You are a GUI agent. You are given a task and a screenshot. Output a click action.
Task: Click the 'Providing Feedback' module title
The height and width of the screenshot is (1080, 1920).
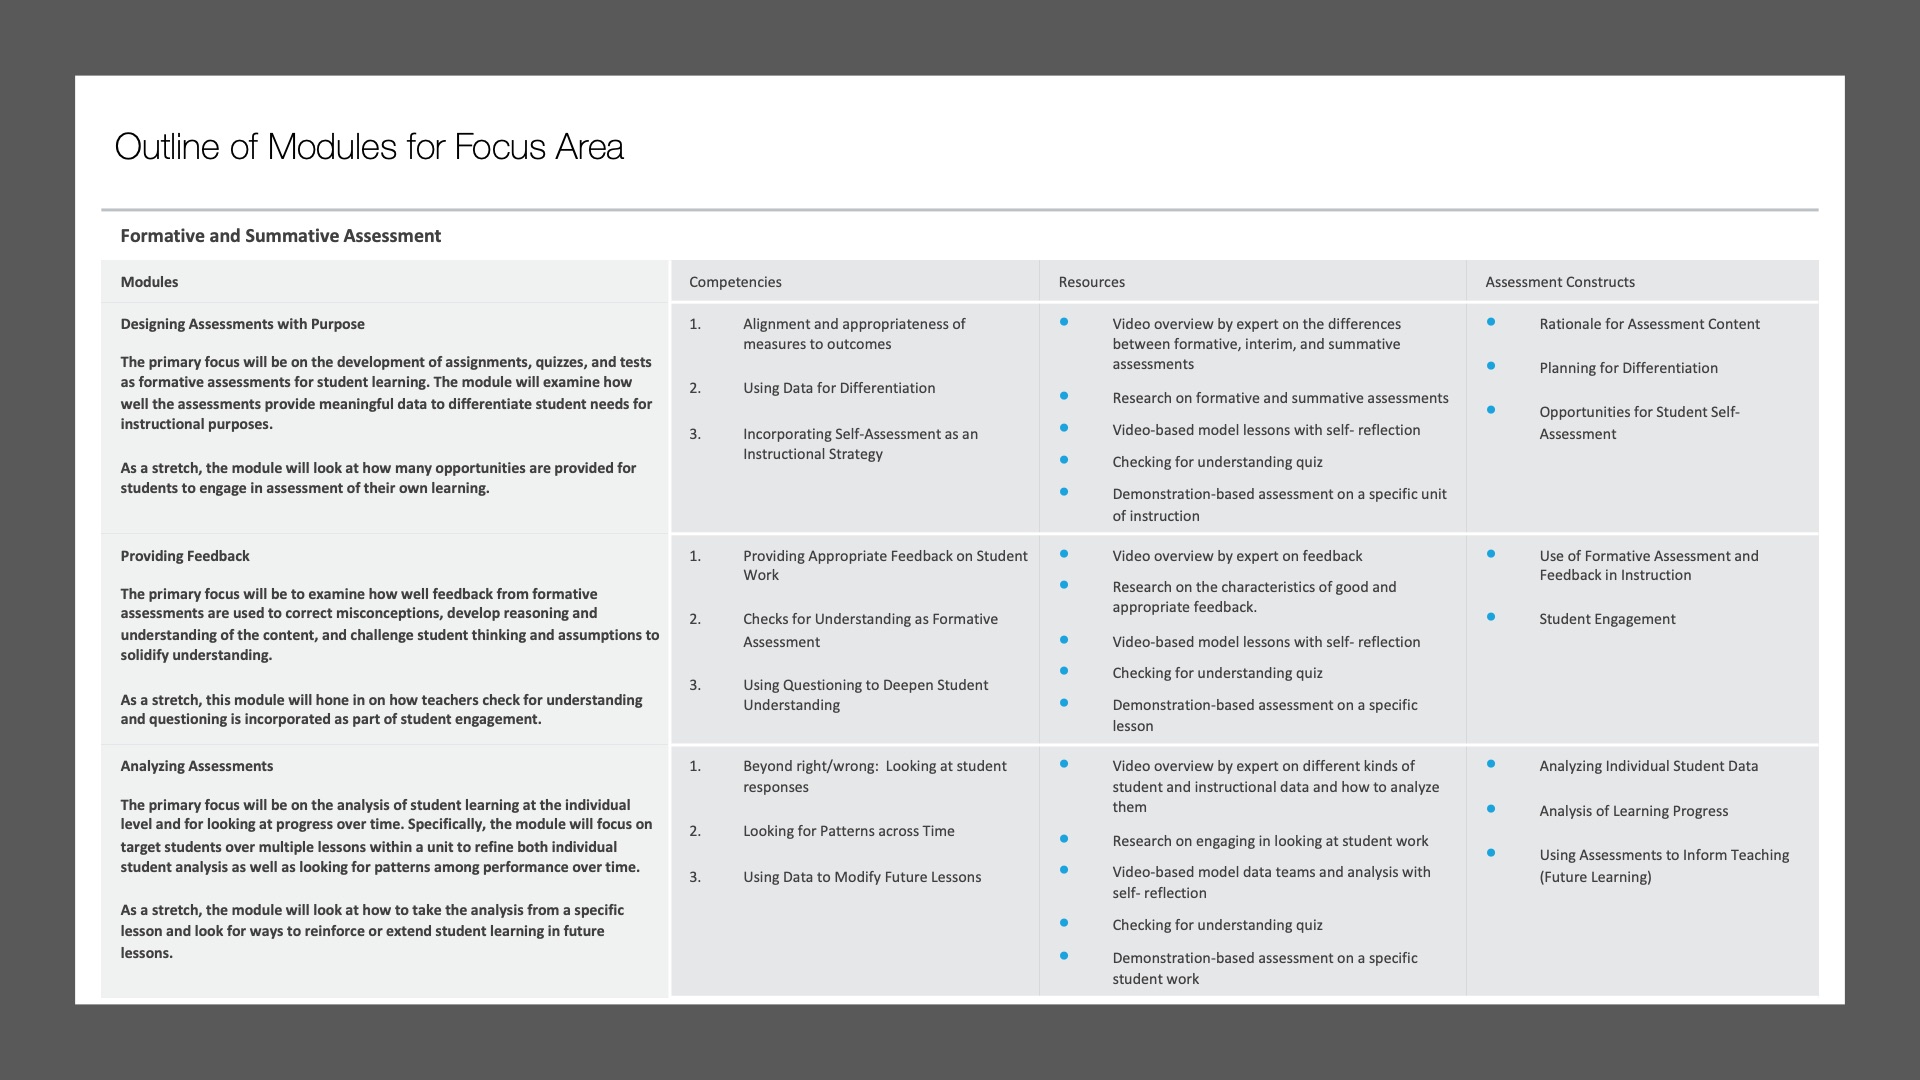coord(185,556)
